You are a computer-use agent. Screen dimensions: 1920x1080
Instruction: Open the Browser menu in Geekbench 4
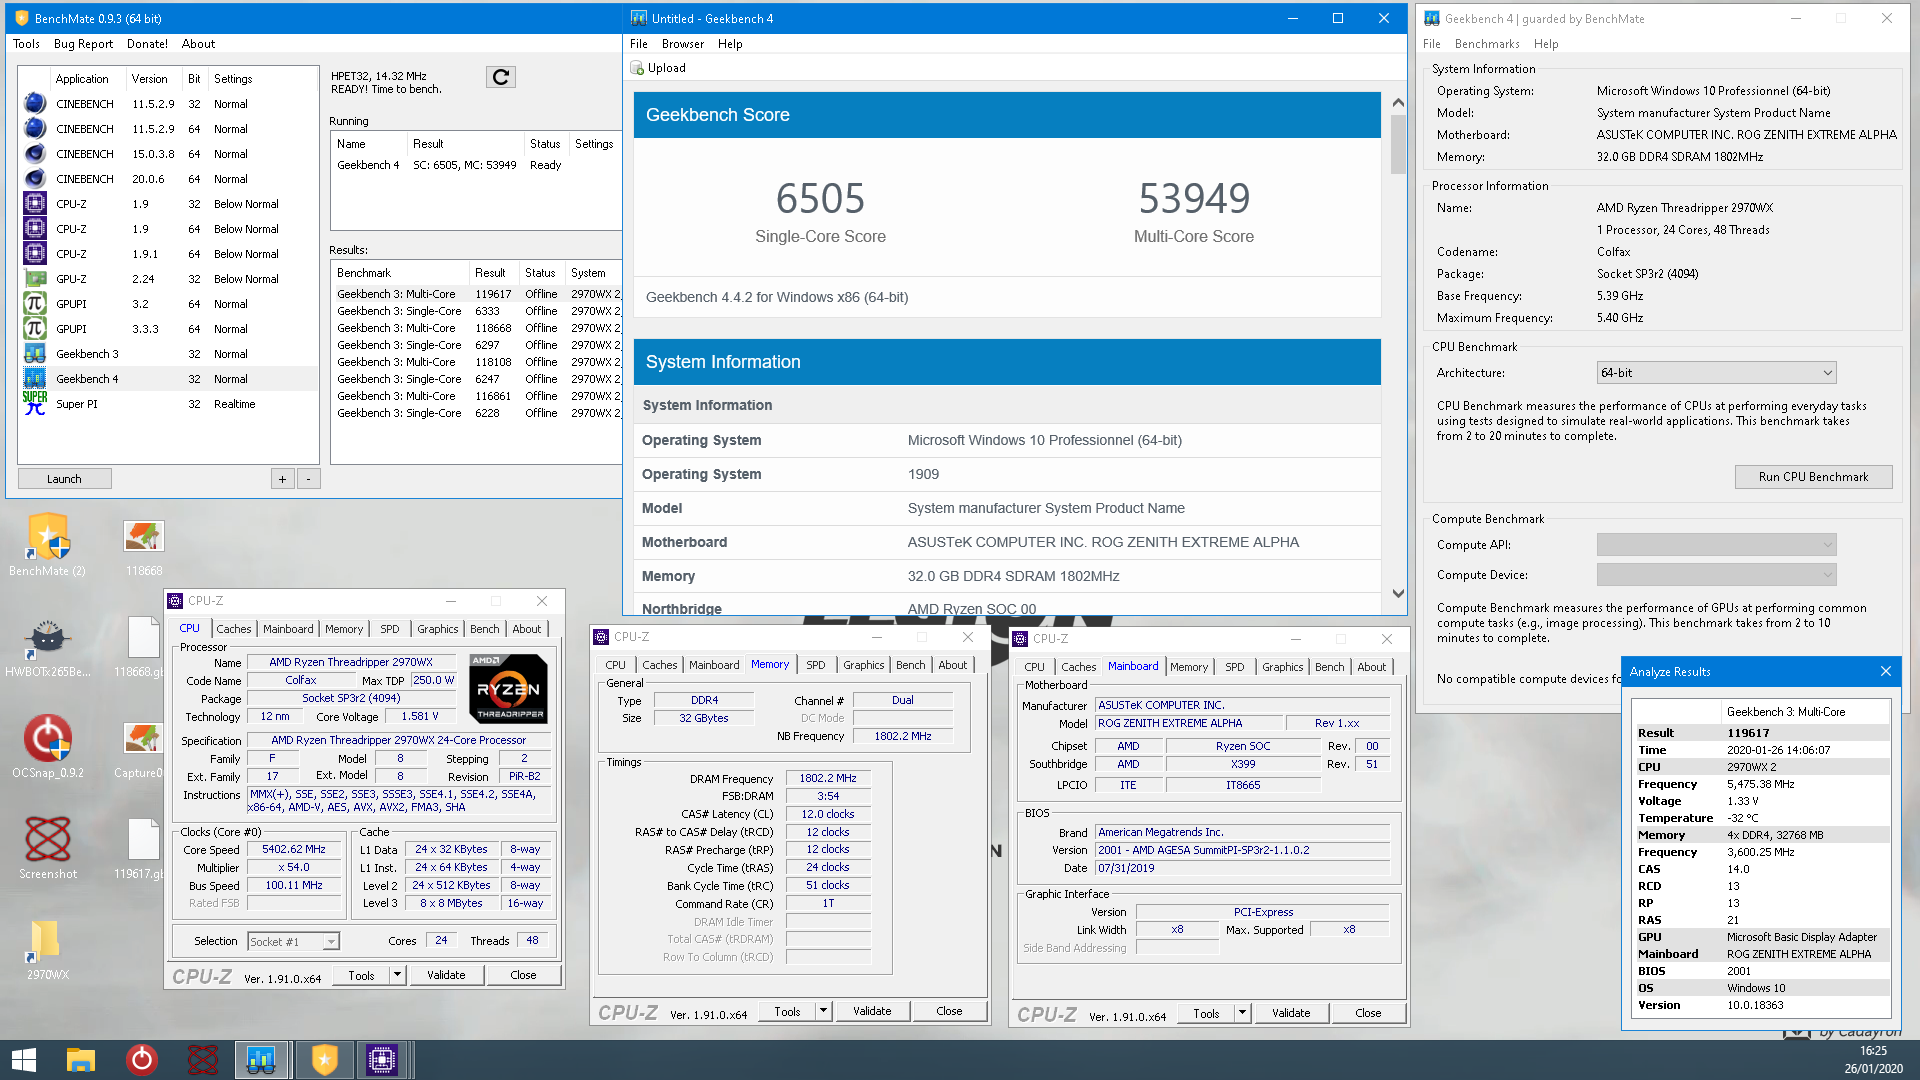tap(683, 44)
